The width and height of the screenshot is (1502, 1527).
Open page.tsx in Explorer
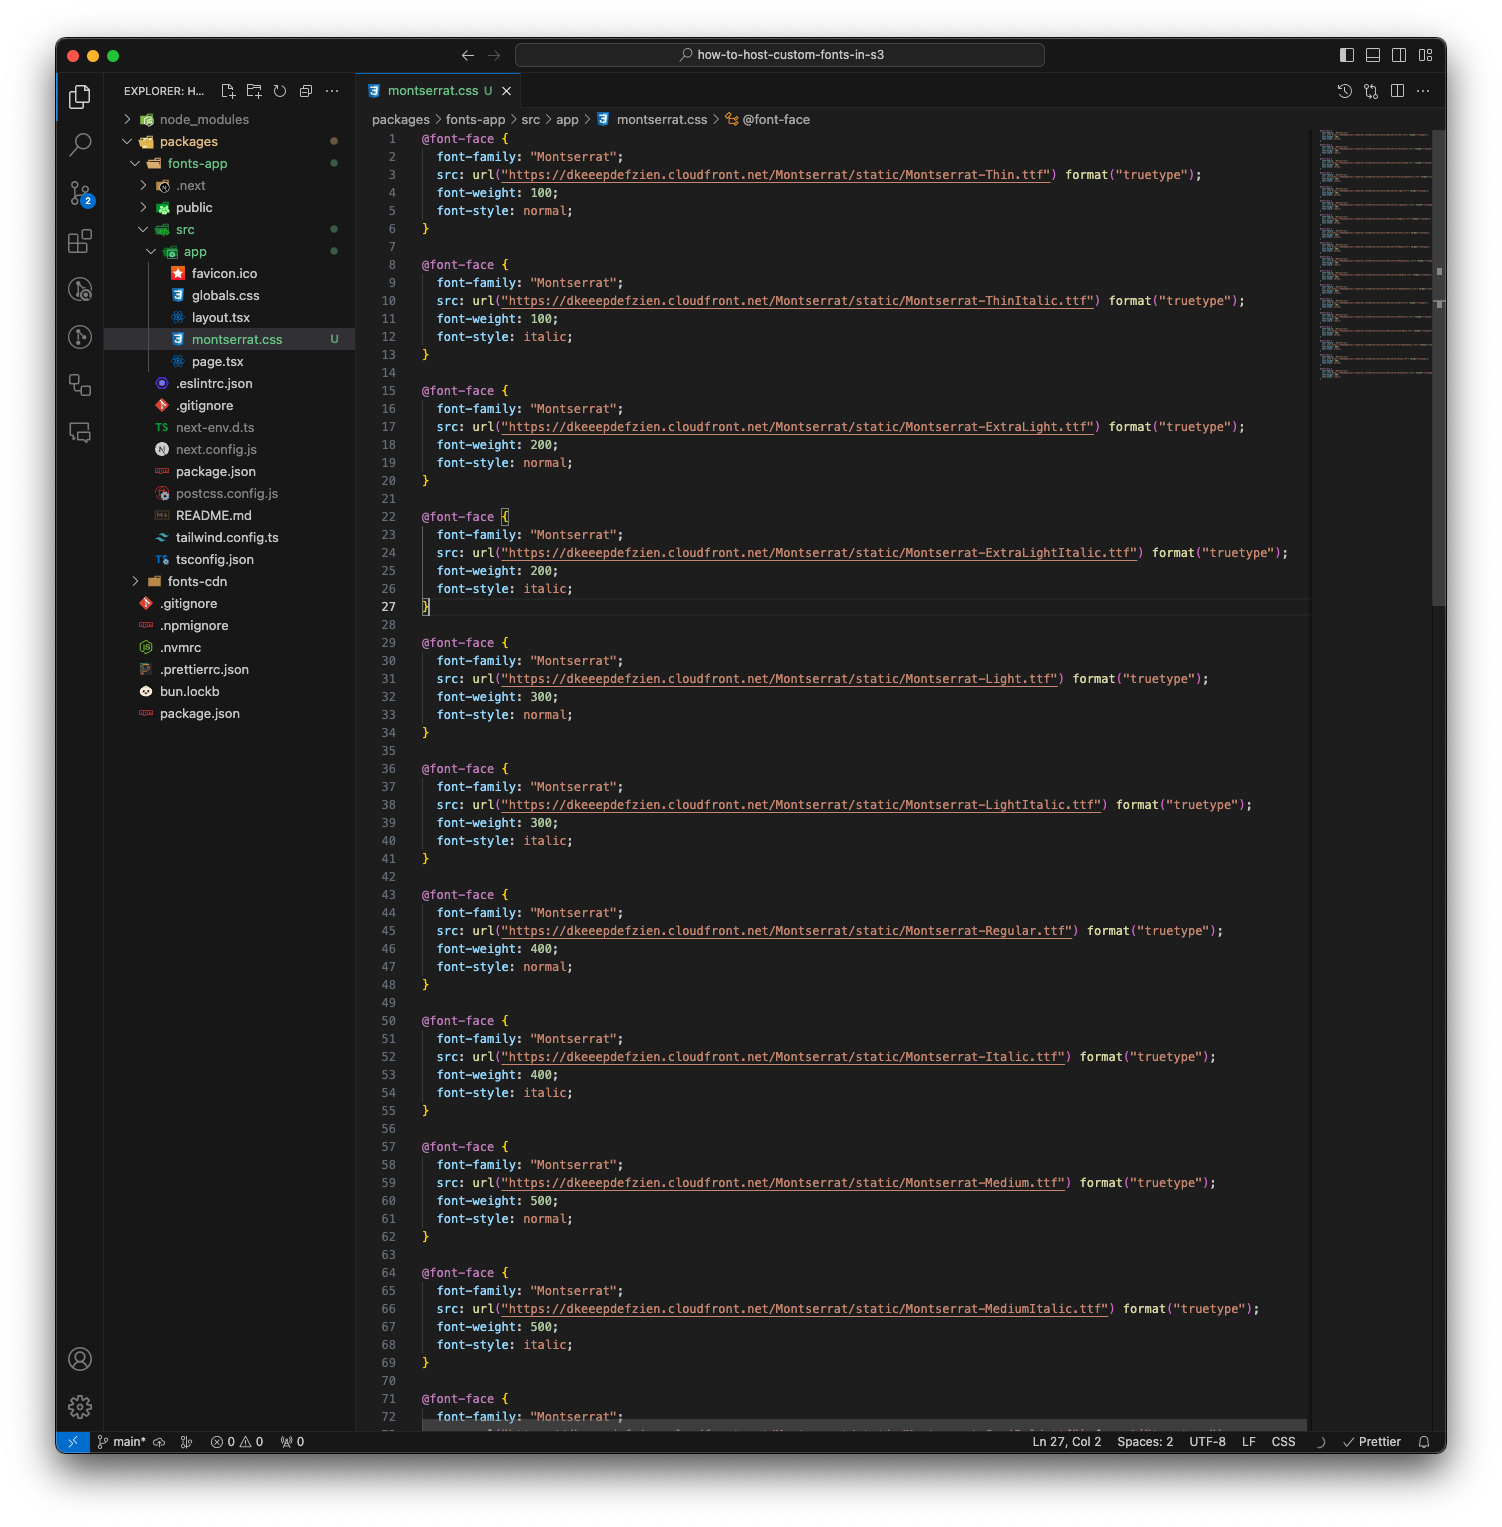(x=229, y=361)
